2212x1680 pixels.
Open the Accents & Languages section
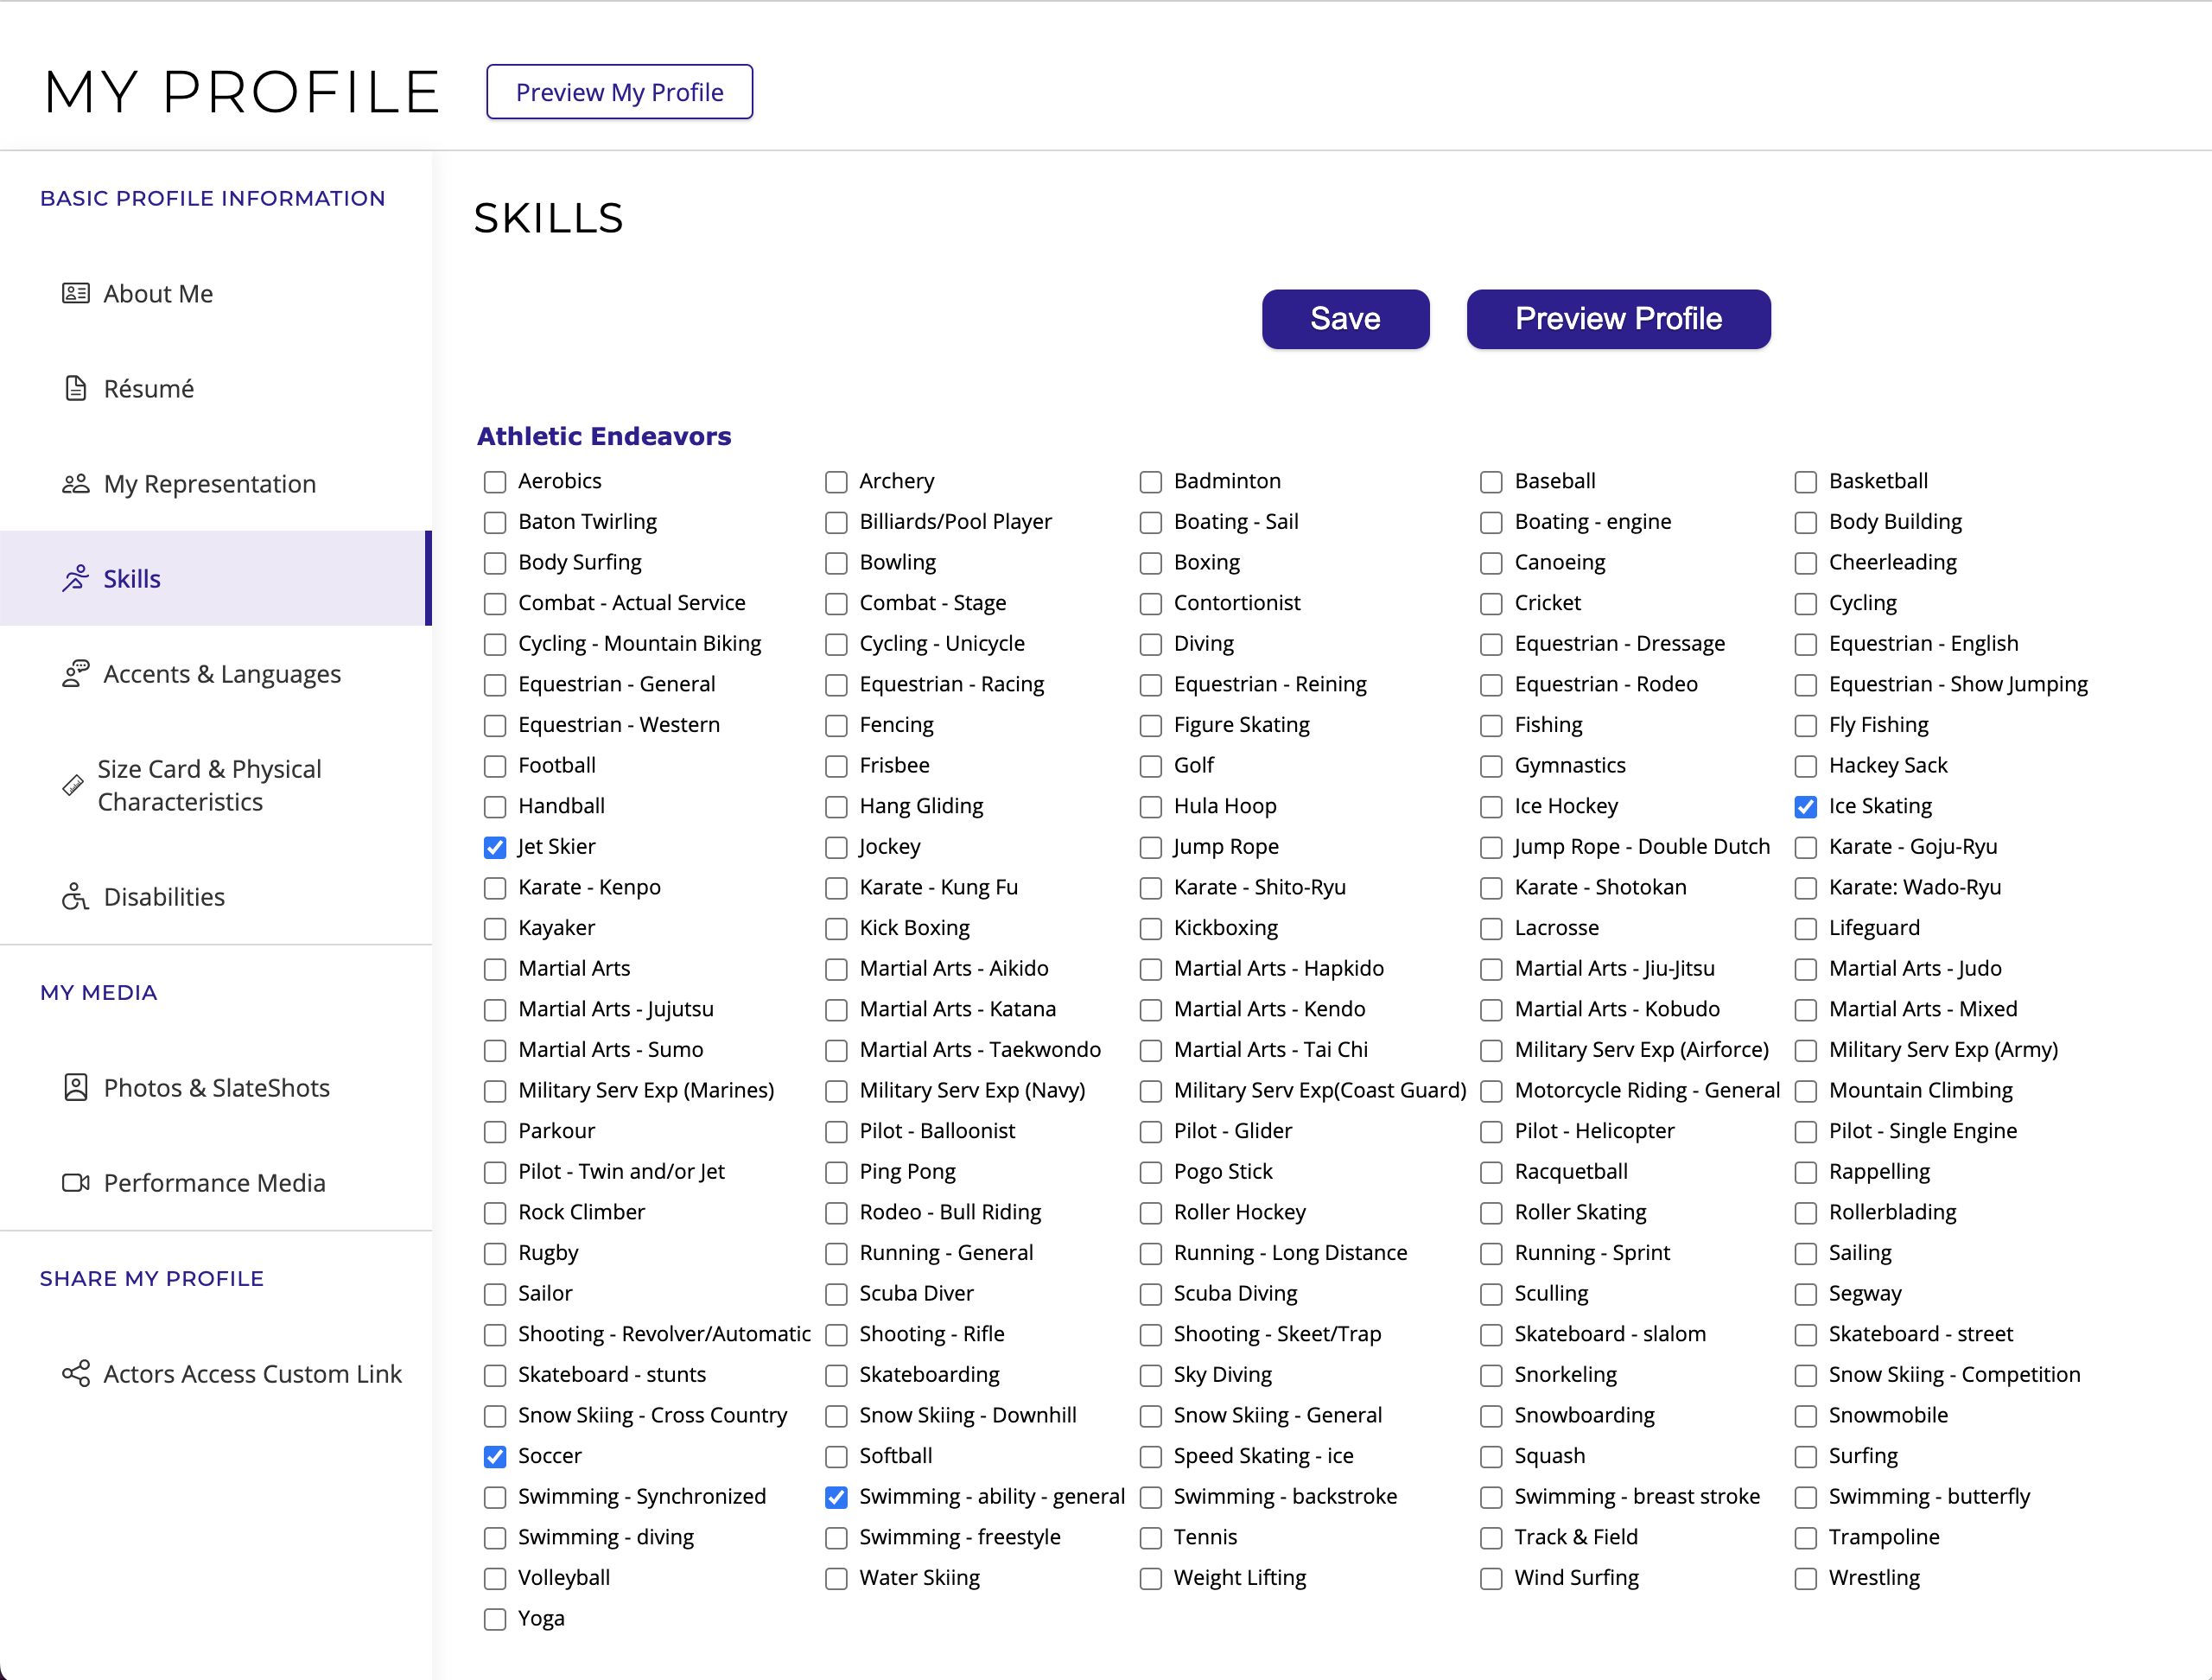222,674
